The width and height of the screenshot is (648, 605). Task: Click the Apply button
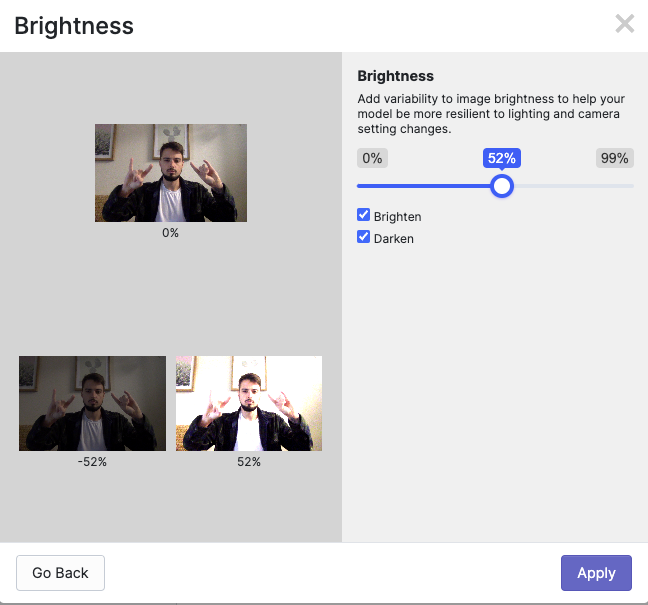point(596,573)
